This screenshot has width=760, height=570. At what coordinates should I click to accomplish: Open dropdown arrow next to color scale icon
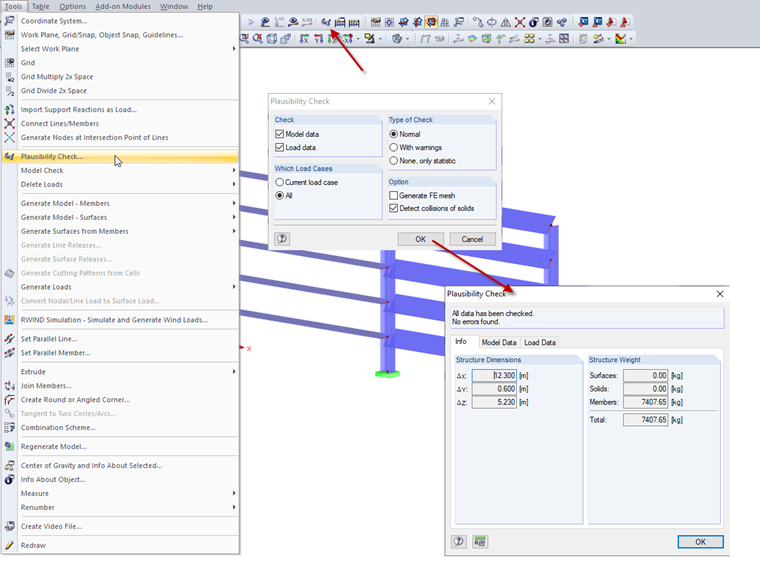tap(631, 39)
